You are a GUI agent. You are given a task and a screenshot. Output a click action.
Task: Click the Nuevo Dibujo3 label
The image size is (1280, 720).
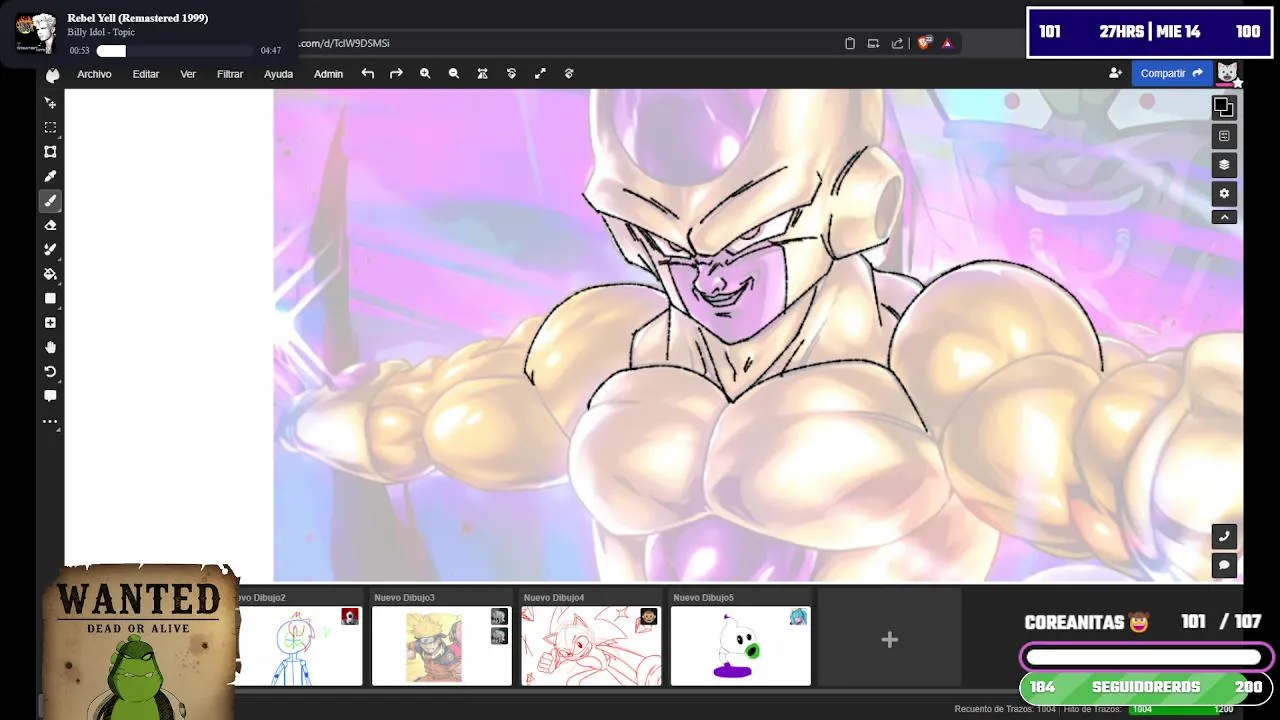(404, 597)
